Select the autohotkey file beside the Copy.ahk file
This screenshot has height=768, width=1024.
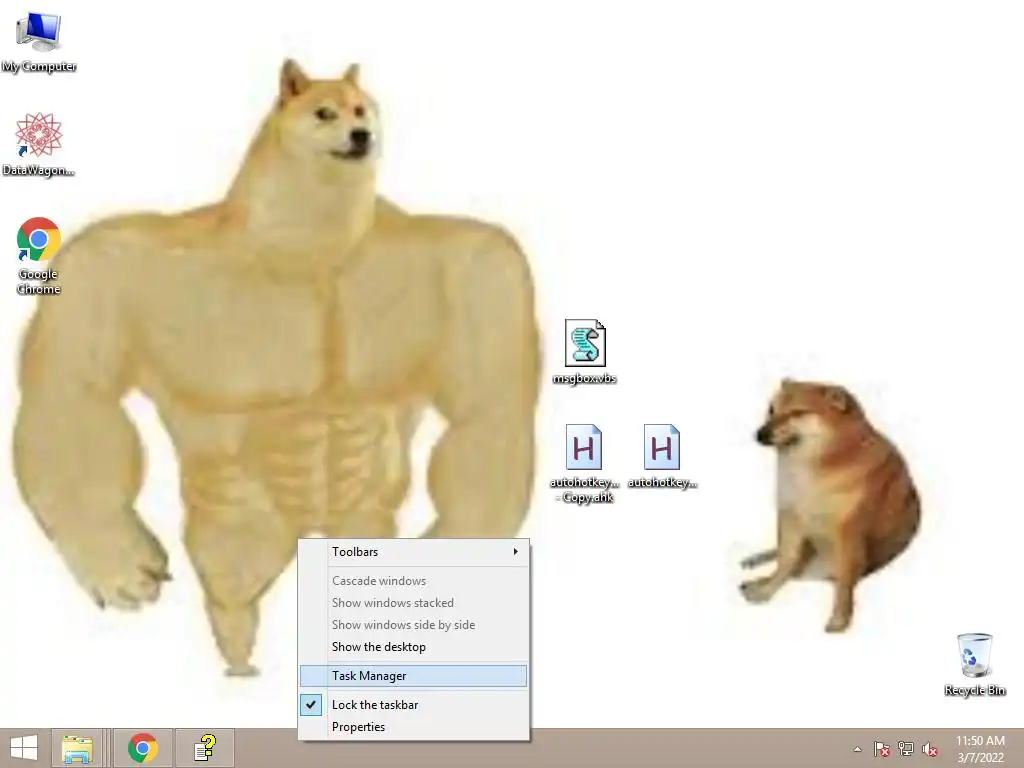point(662,456)
